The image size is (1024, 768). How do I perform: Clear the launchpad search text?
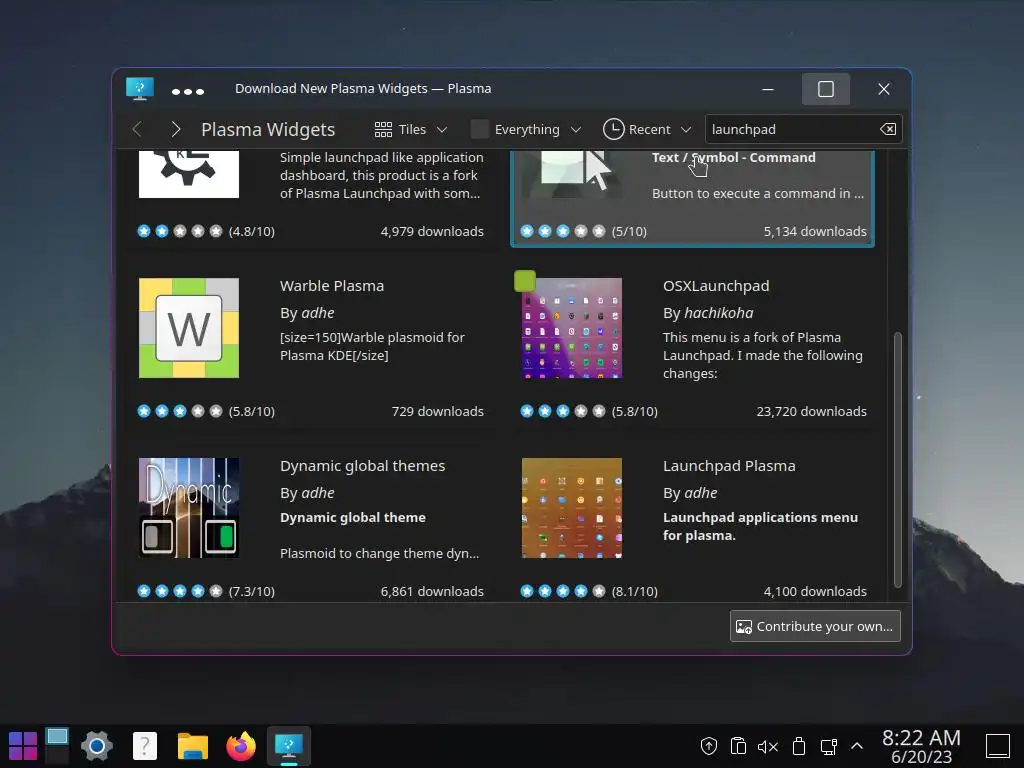point(888,129)
